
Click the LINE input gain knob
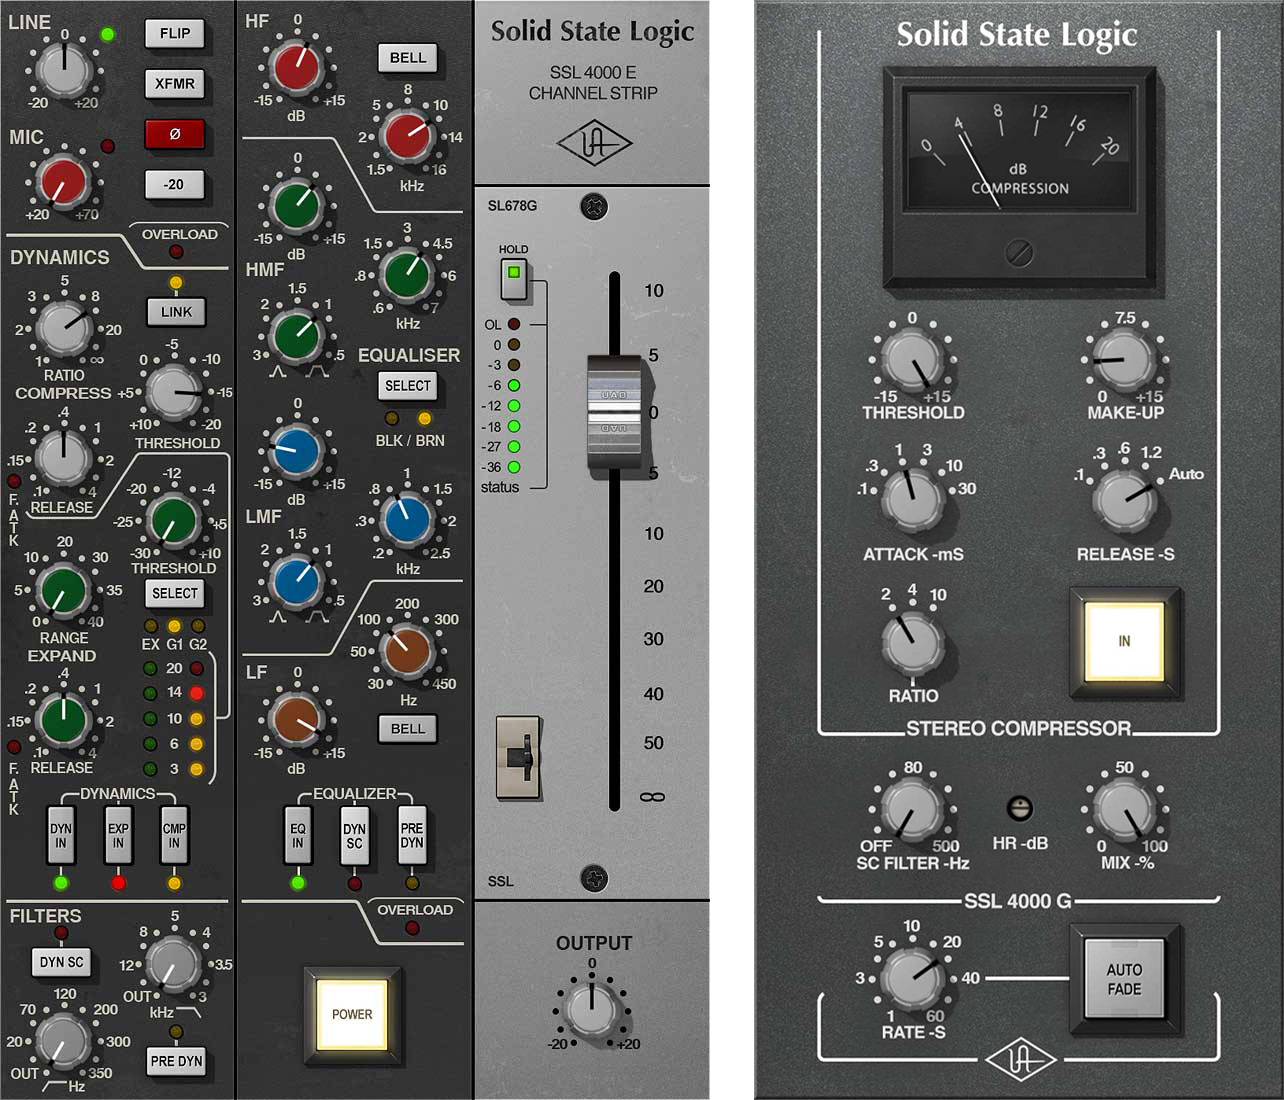click(64, 69)
